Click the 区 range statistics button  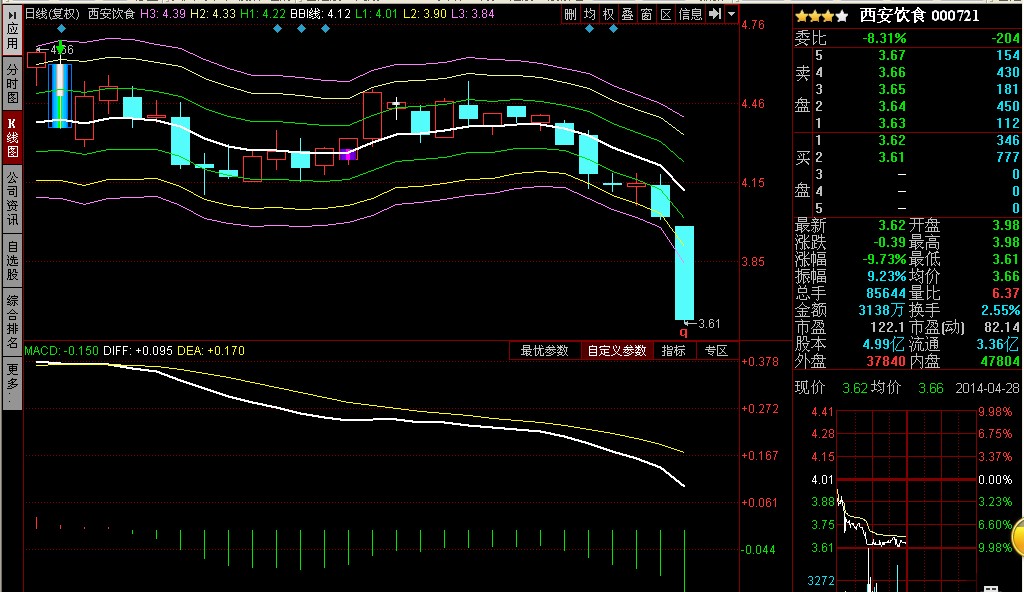[x=666, y=14]
